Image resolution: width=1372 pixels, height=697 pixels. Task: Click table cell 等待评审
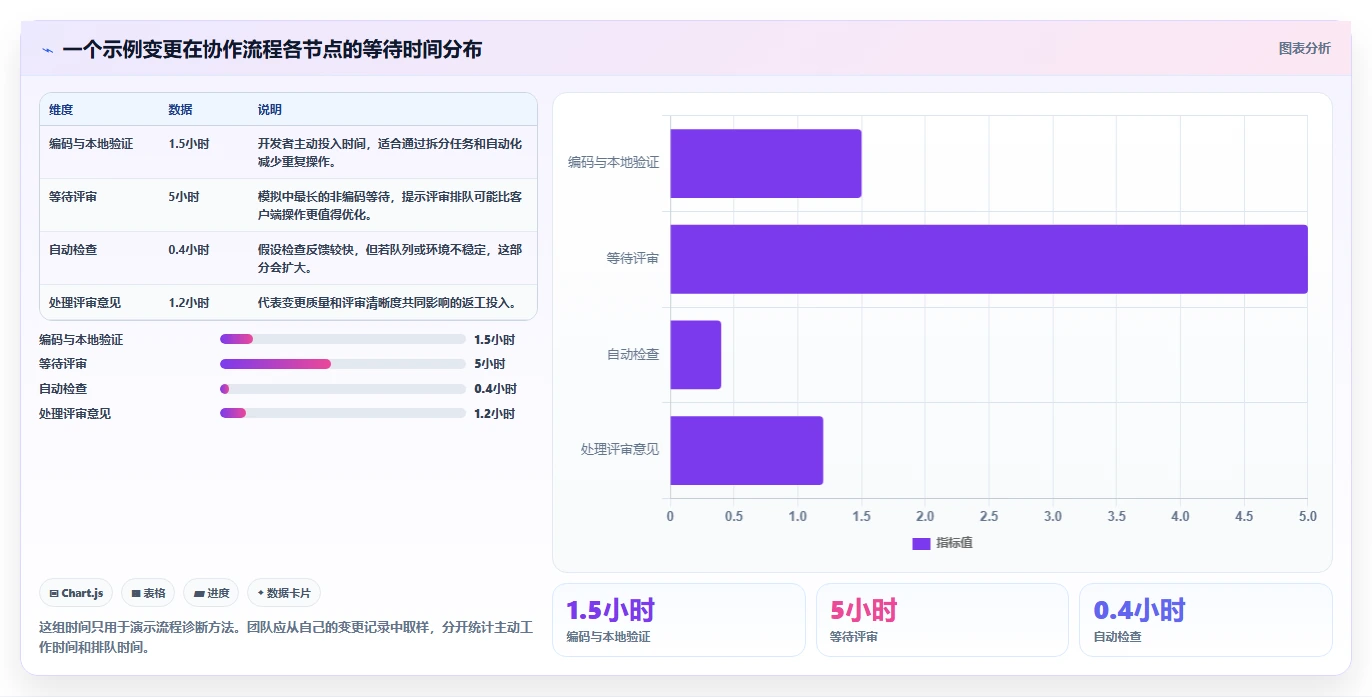pyautogui.click(x=73, y=197)
